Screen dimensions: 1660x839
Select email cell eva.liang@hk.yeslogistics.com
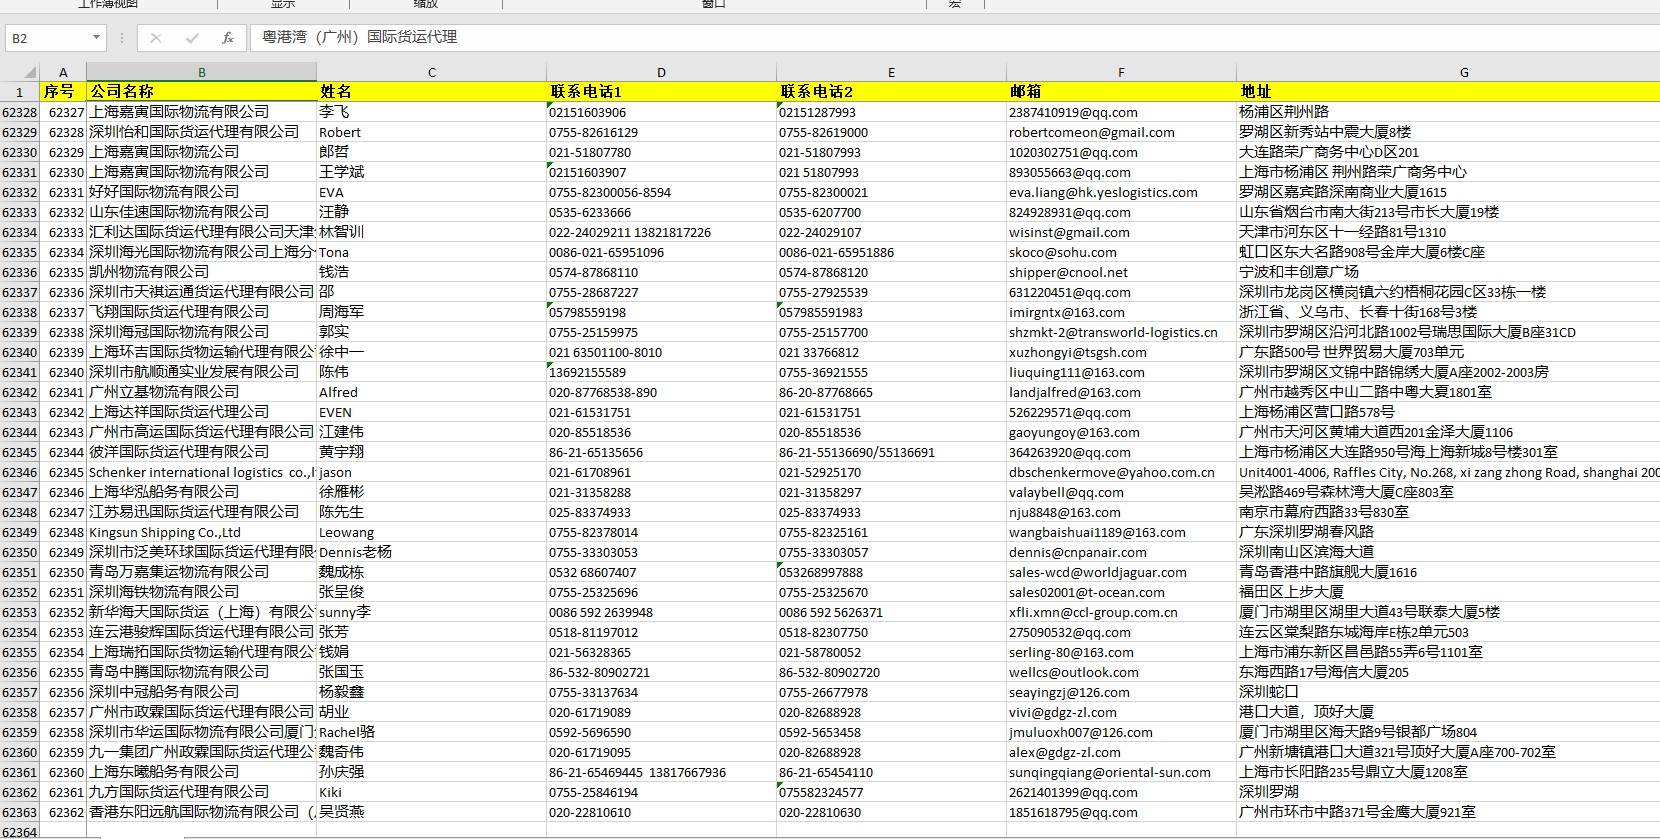click(1121, 192)
